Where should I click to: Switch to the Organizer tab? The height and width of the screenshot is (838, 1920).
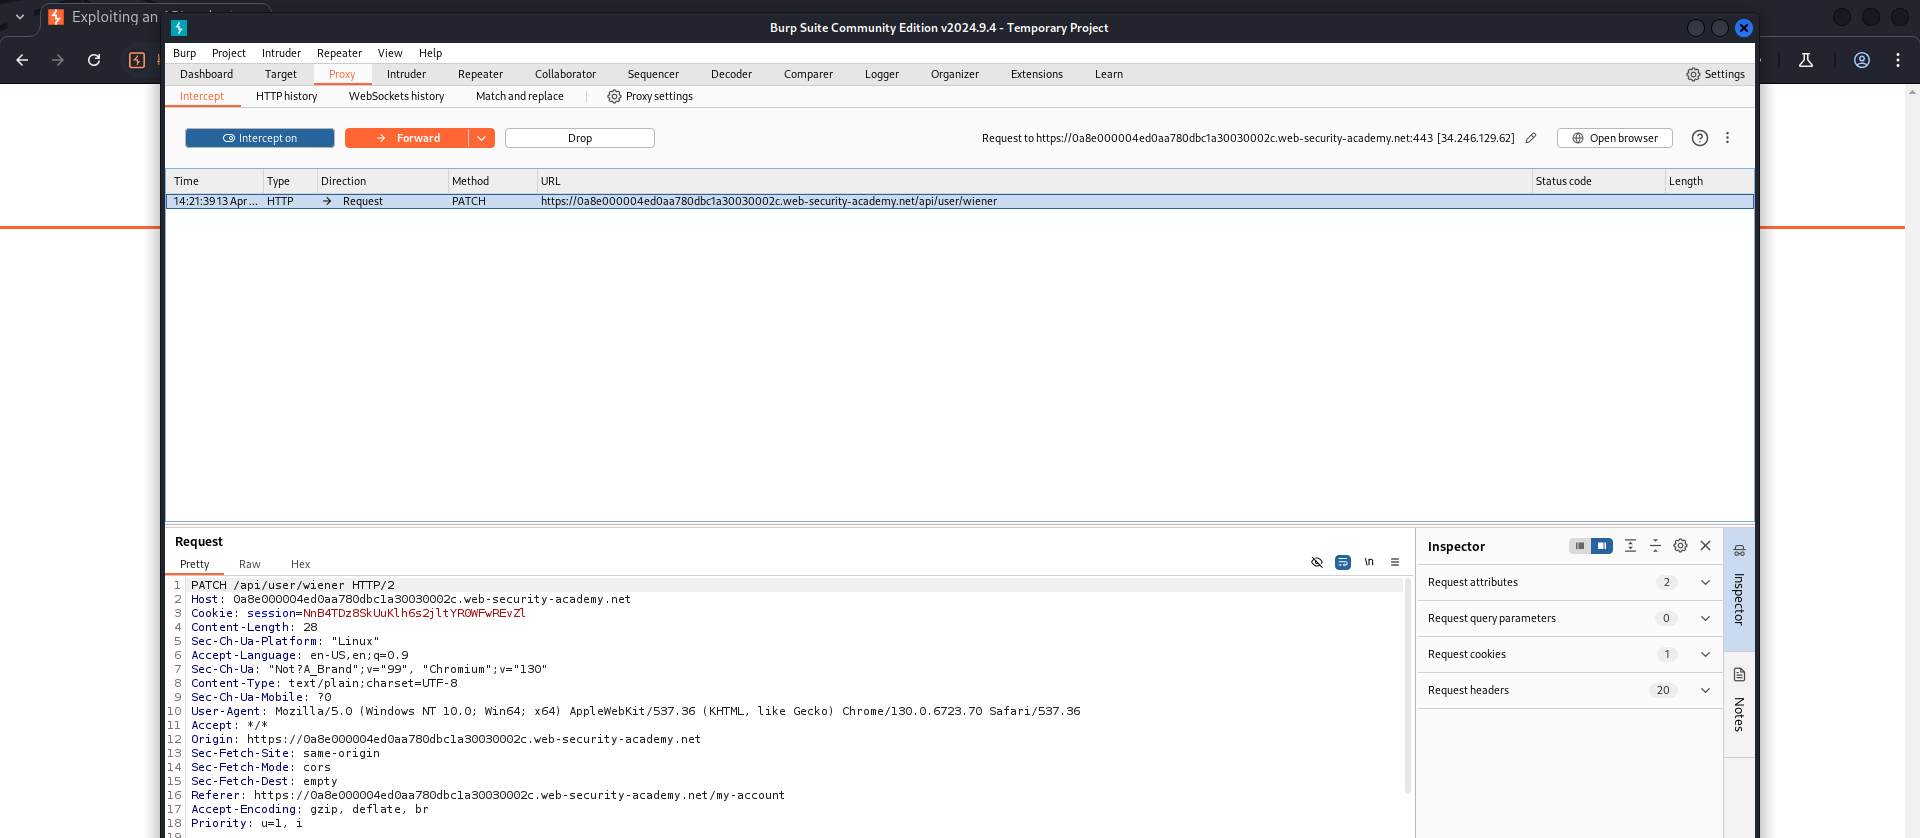[955, 74]
